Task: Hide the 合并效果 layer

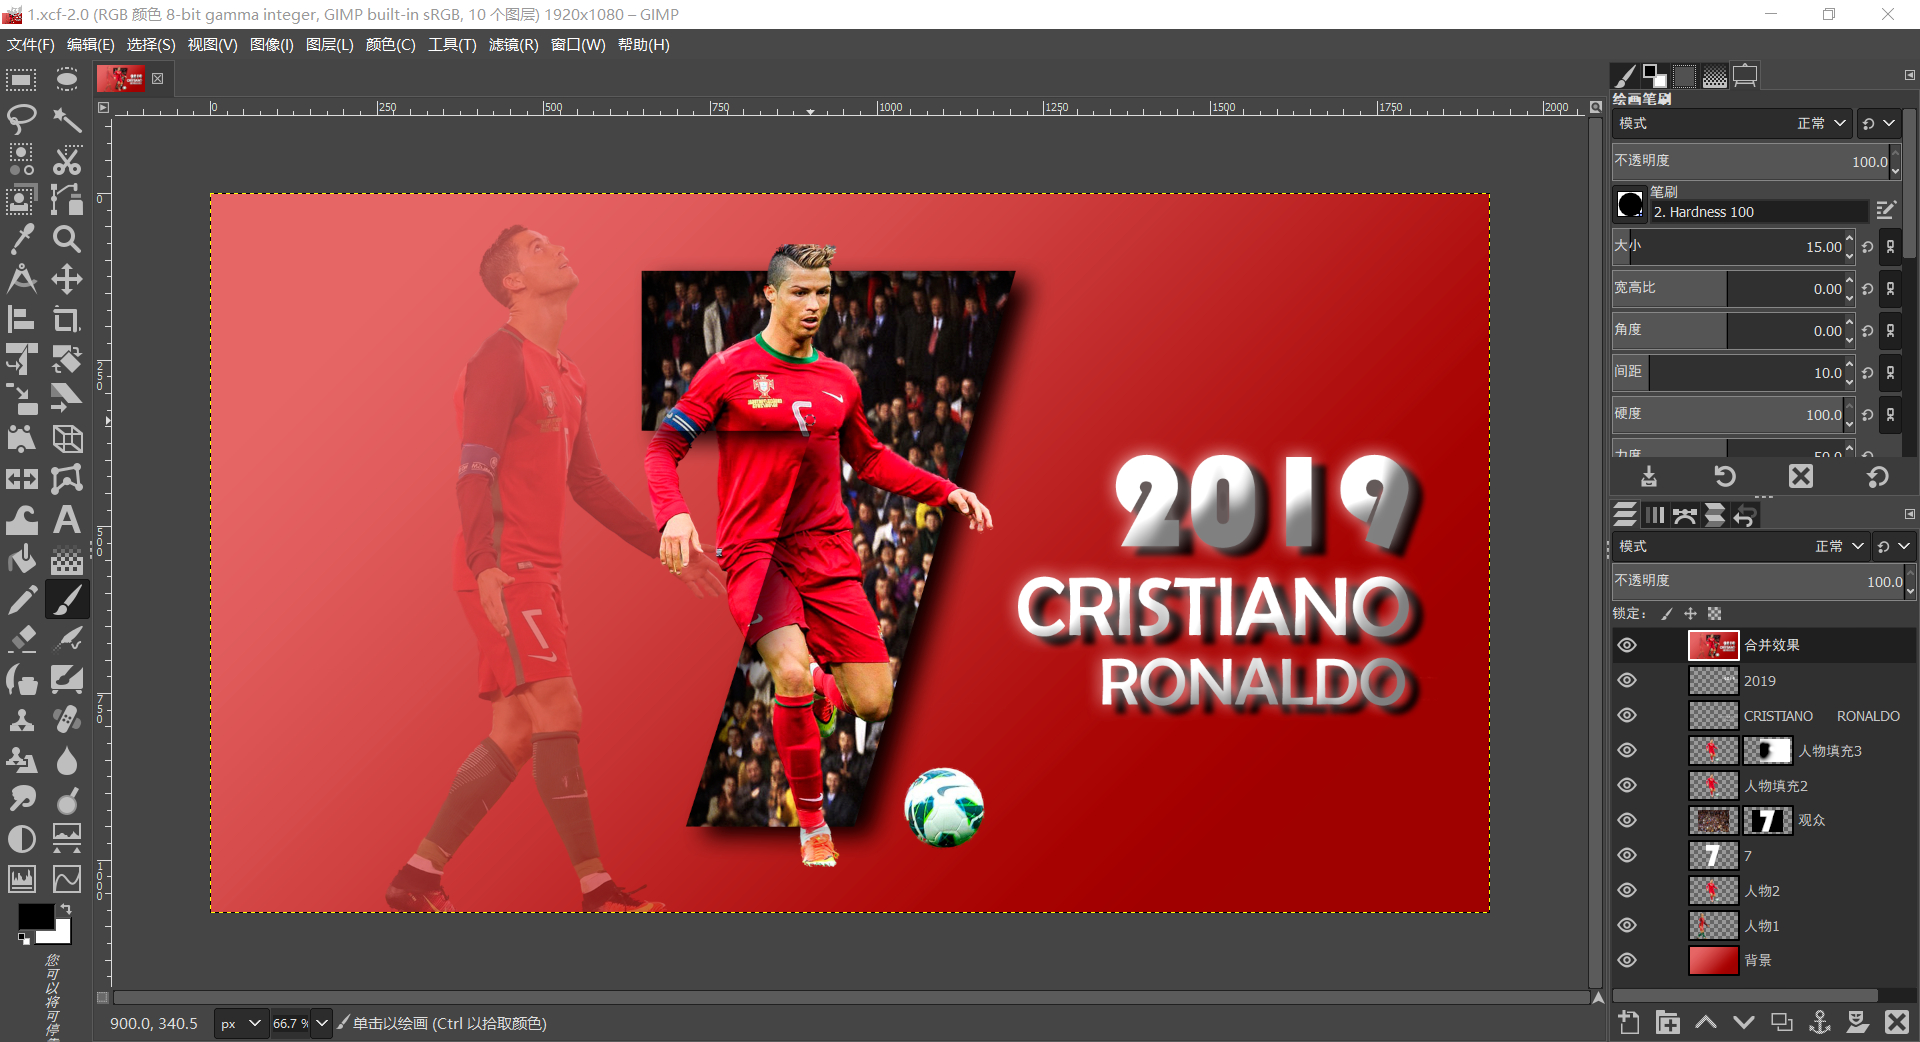Action: 1628,645
